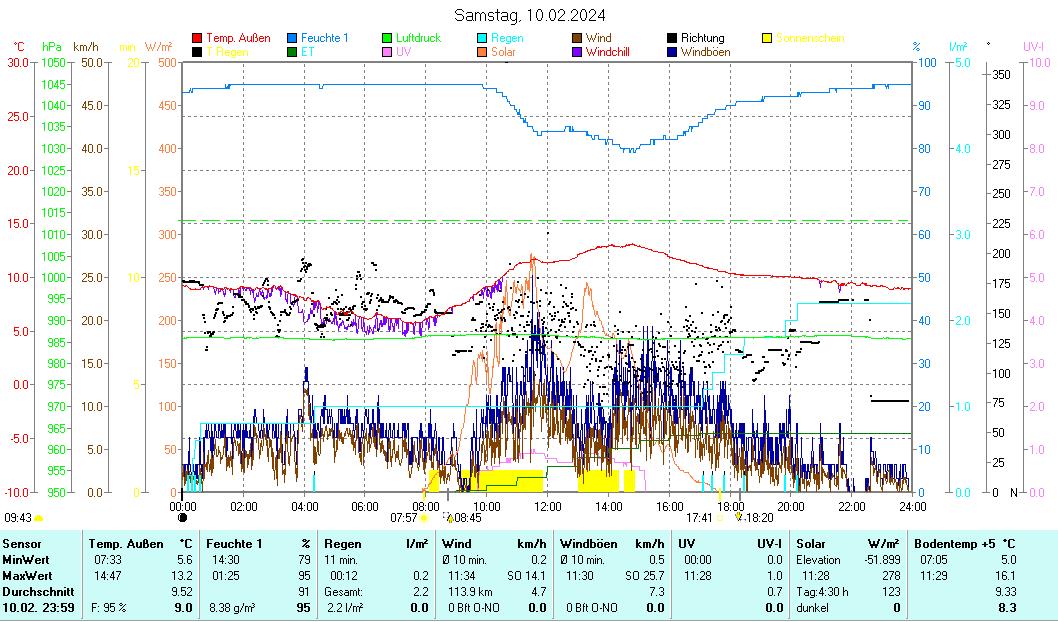
Task: Click the 12:00 label on time axis
Action: [x=547, y=506]
